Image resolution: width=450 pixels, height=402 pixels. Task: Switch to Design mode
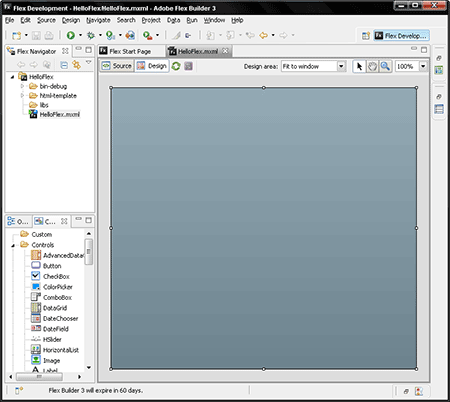pos(152,66)
